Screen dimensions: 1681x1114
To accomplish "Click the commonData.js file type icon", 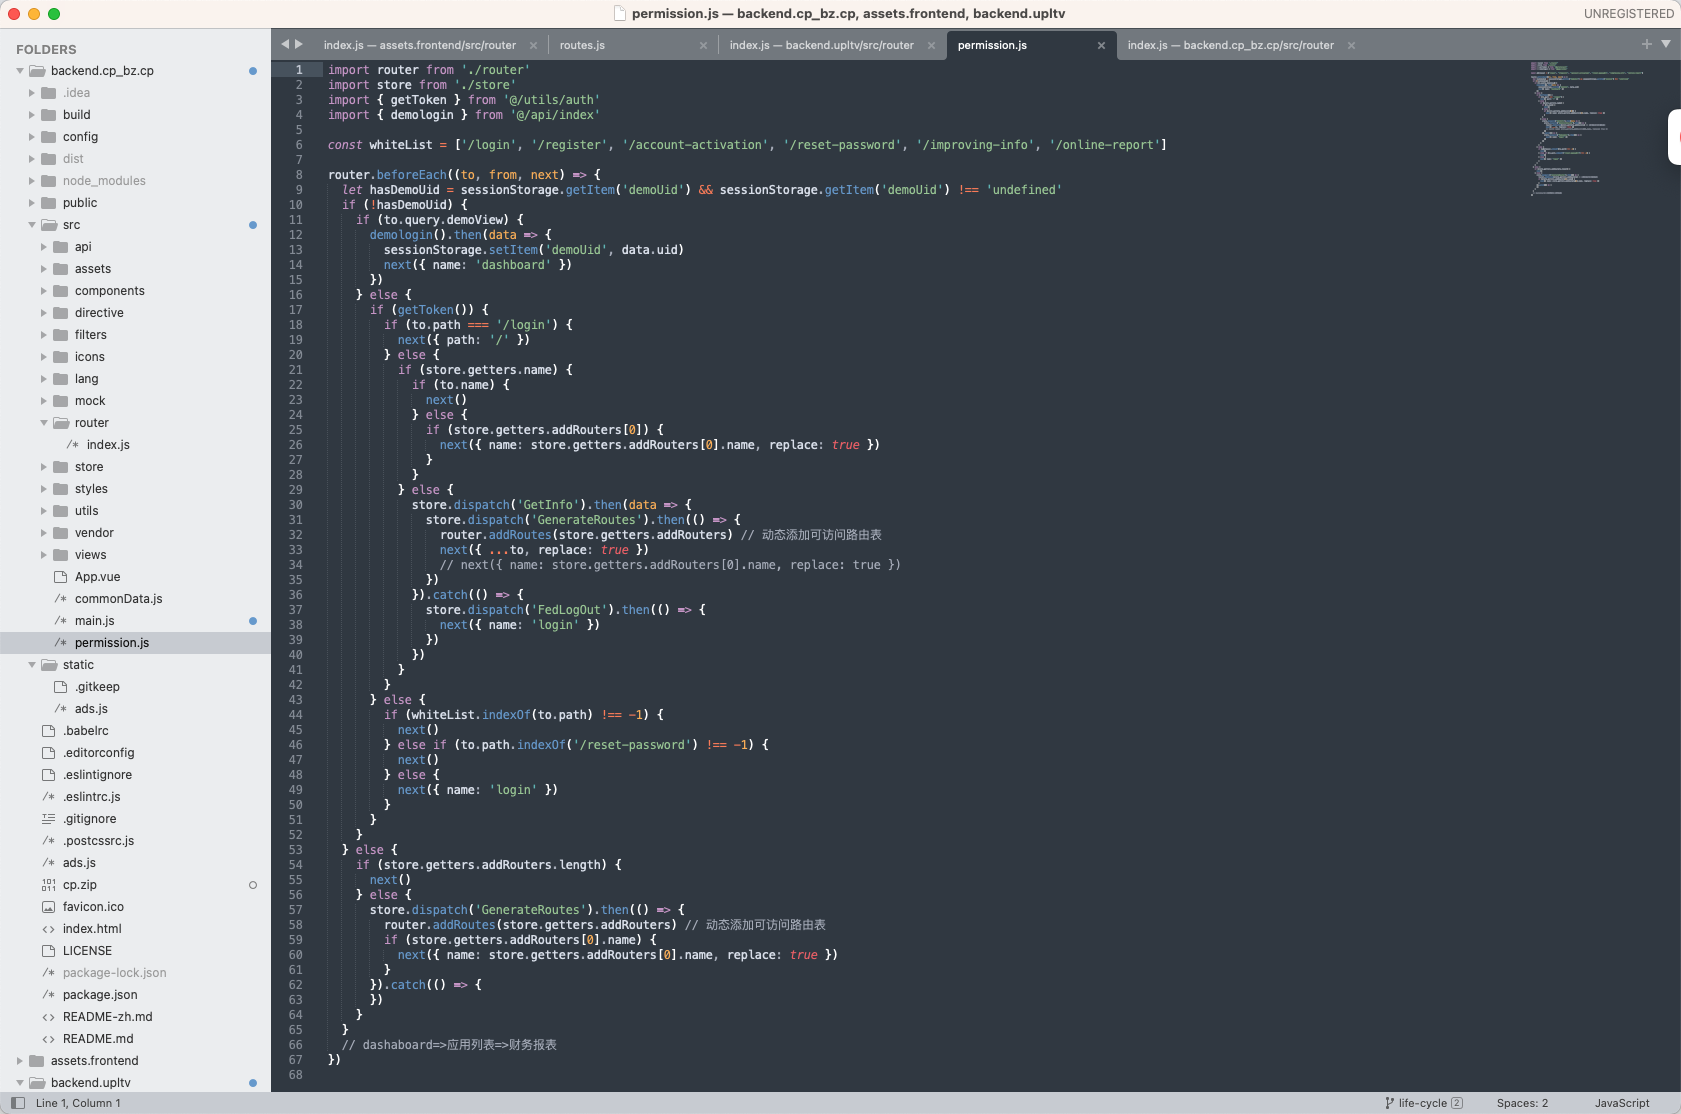I will coord(60,599).
